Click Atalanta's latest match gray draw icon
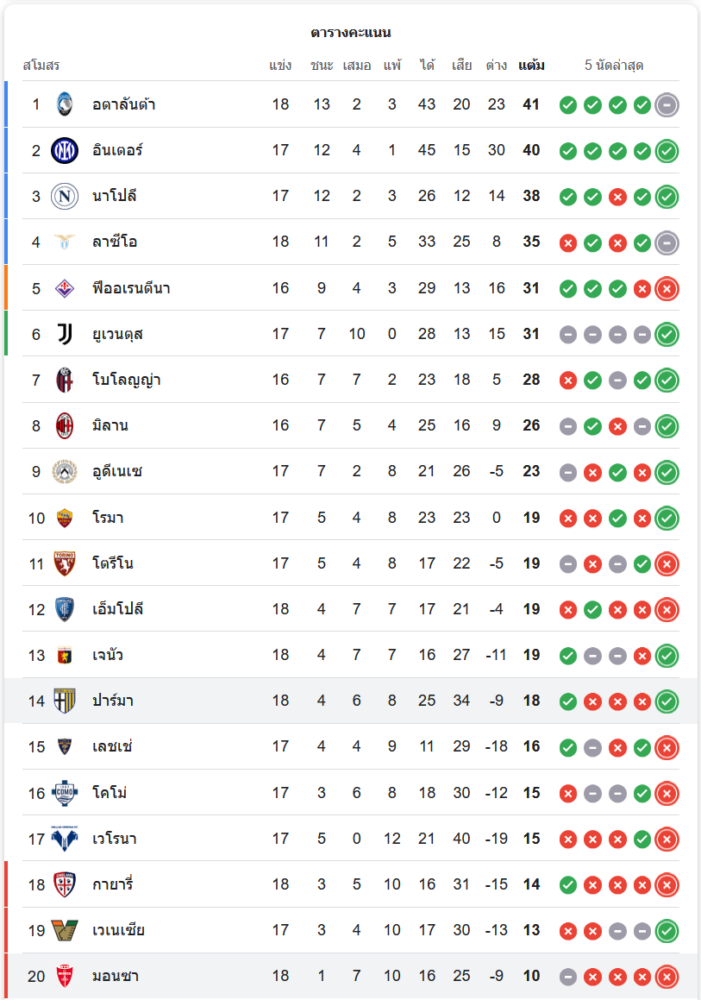Viewport: 701px width, 1000px height. (x=667, y=104)
